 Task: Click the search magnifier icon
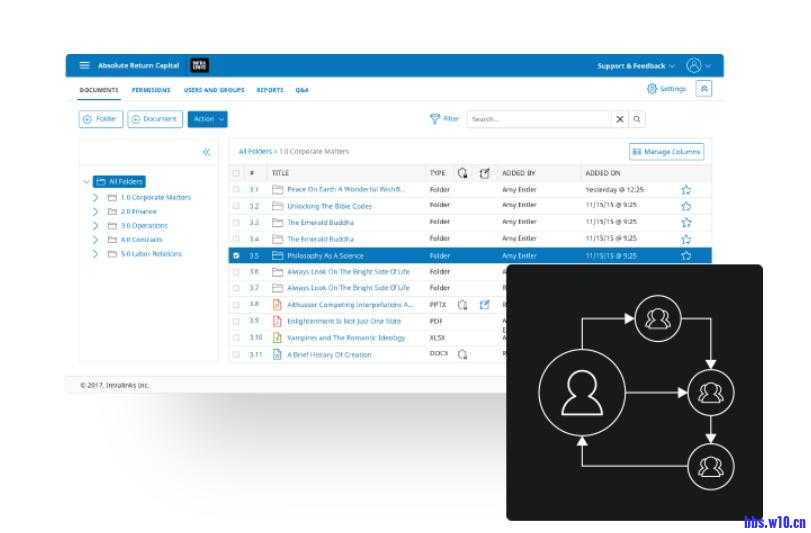tap(638, 119)
